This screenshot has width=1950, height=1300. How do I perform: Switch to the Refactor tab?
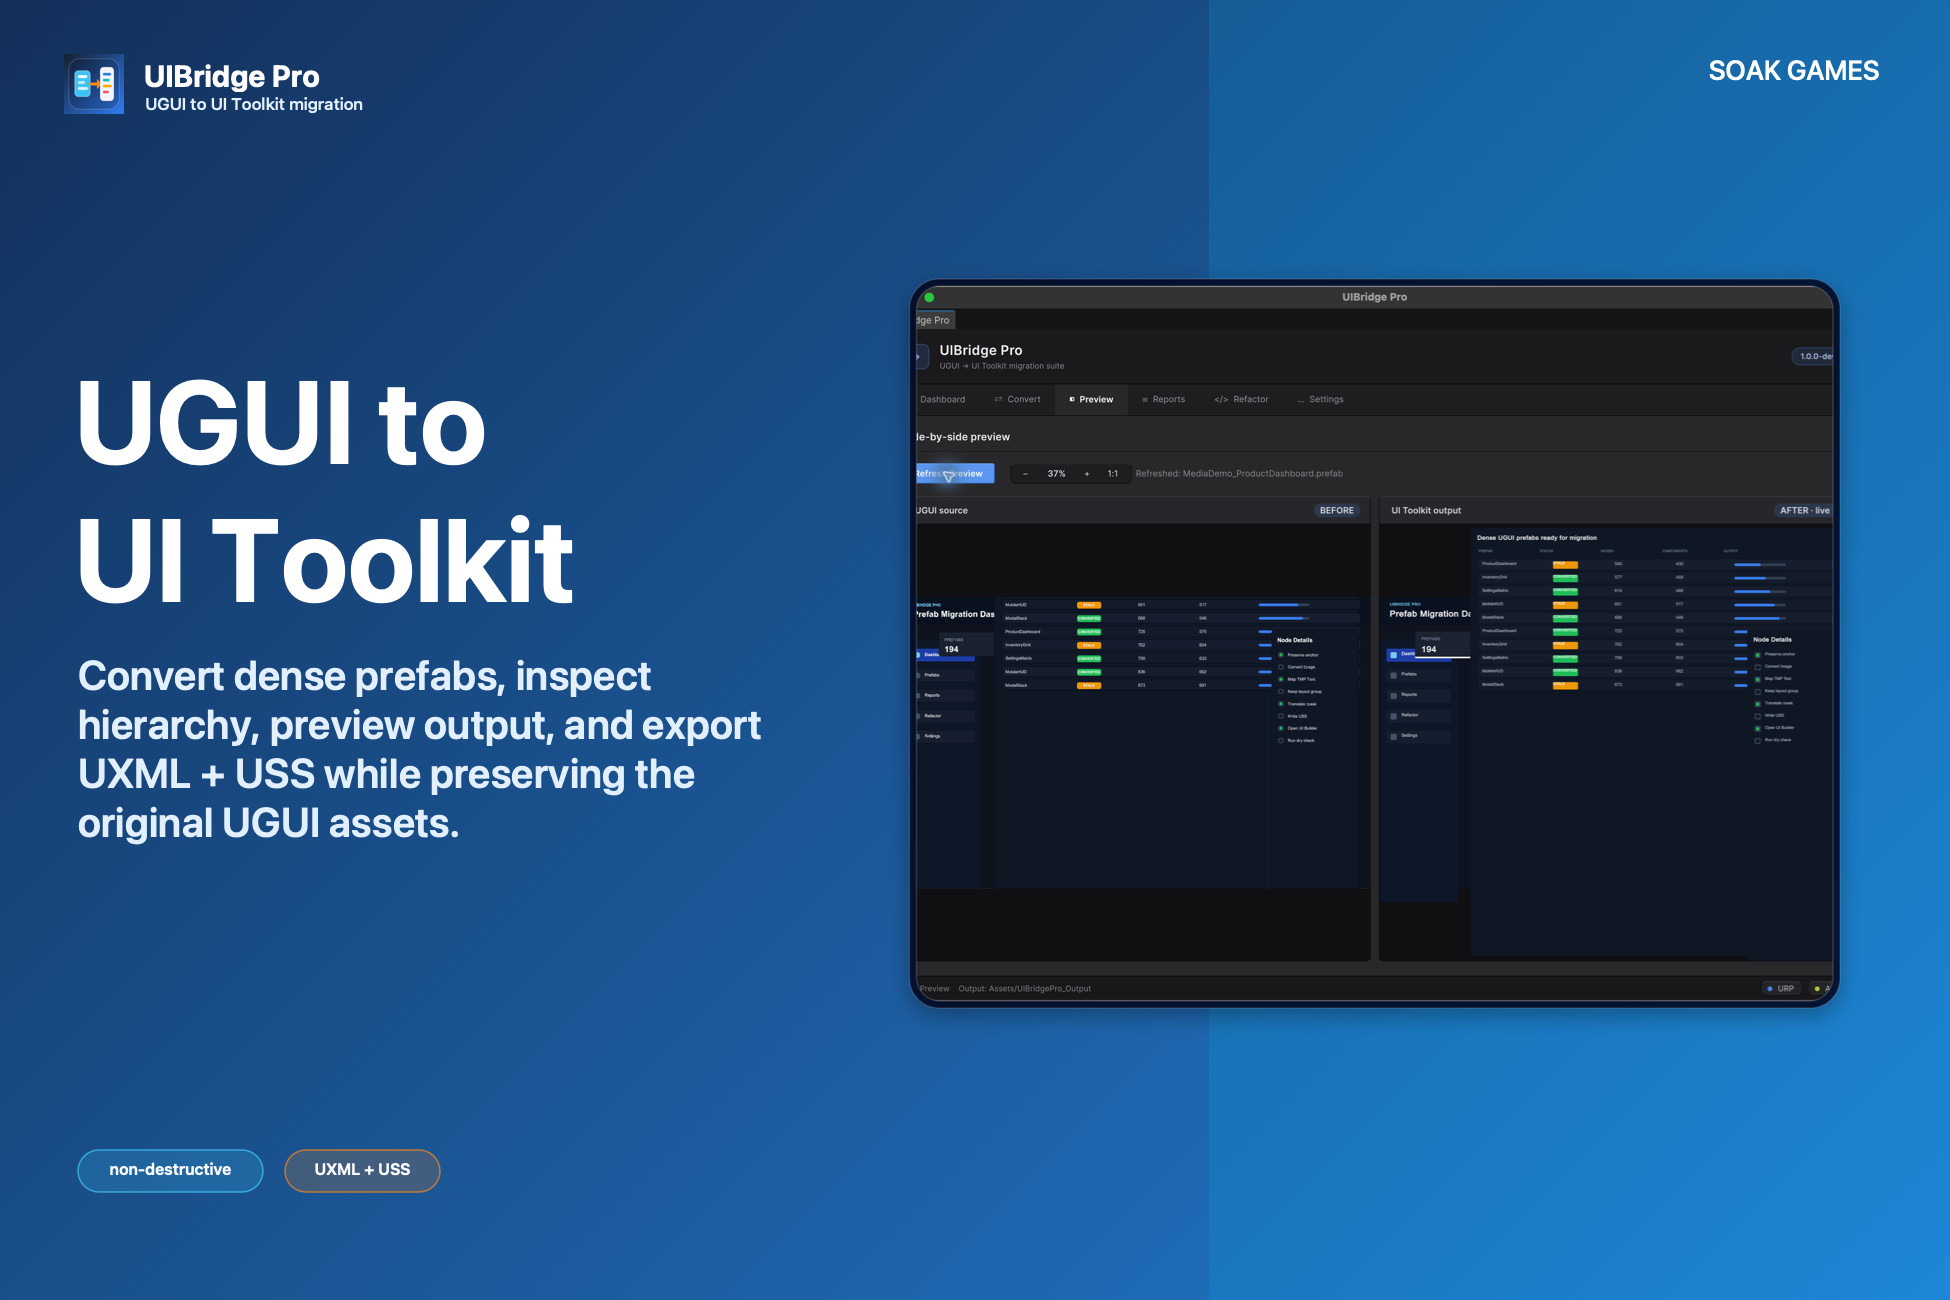pos(1241,399)
